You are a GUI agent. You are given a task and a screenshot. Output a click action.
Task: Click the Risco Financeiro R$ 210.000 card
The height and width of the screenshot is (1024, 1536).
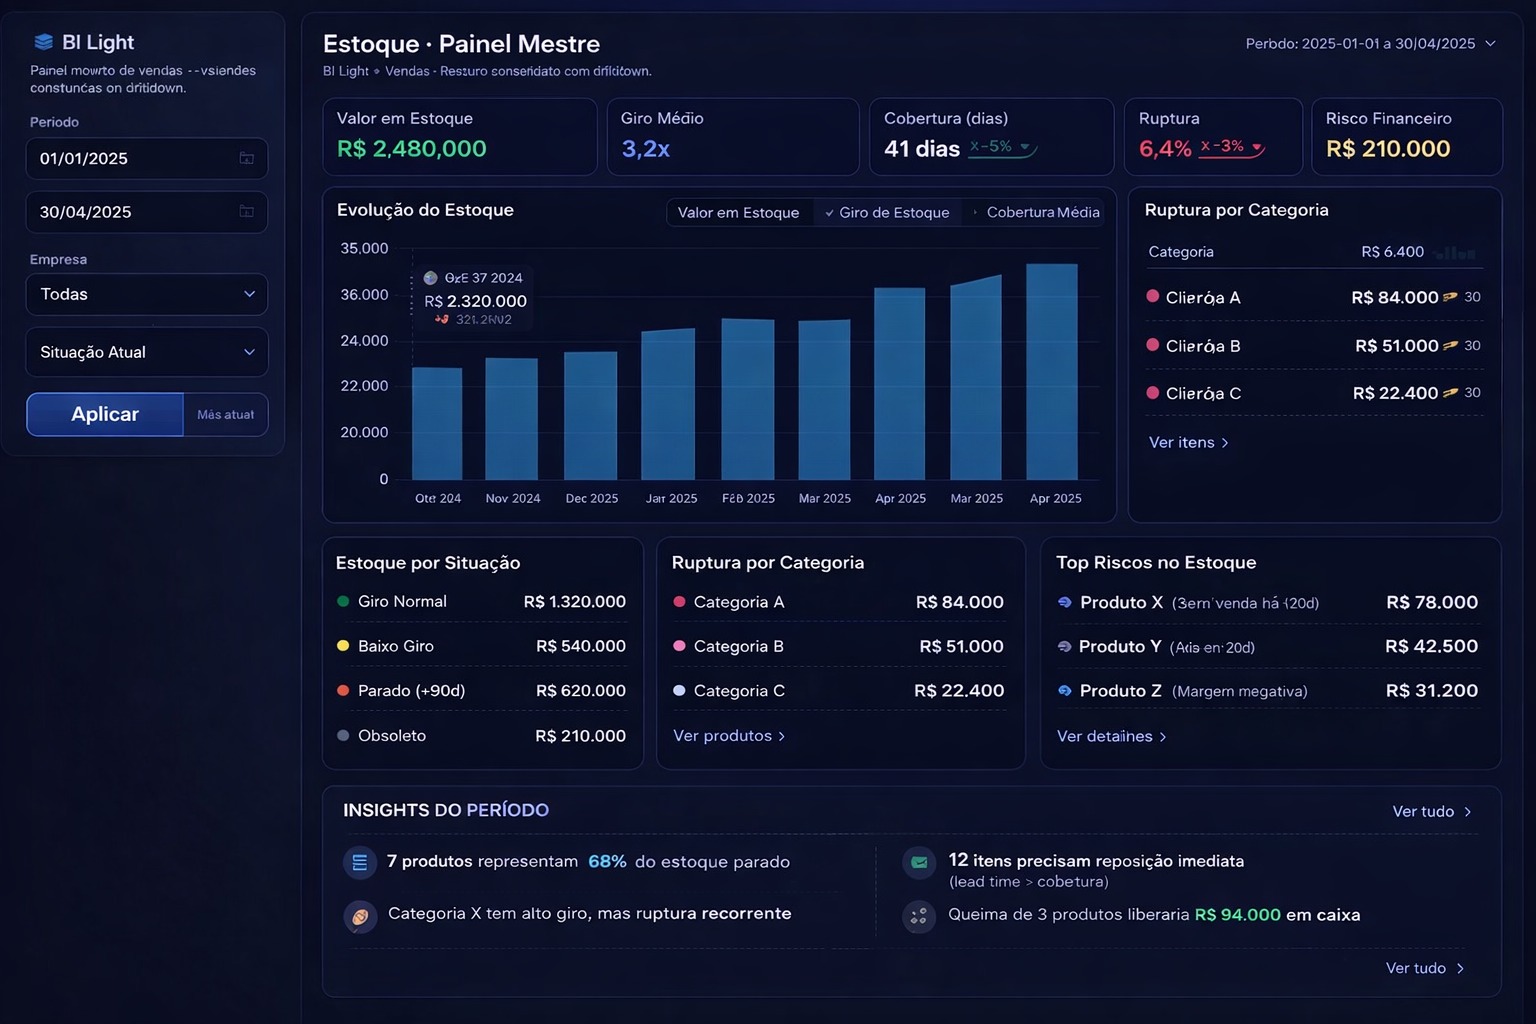(1407, 137)
